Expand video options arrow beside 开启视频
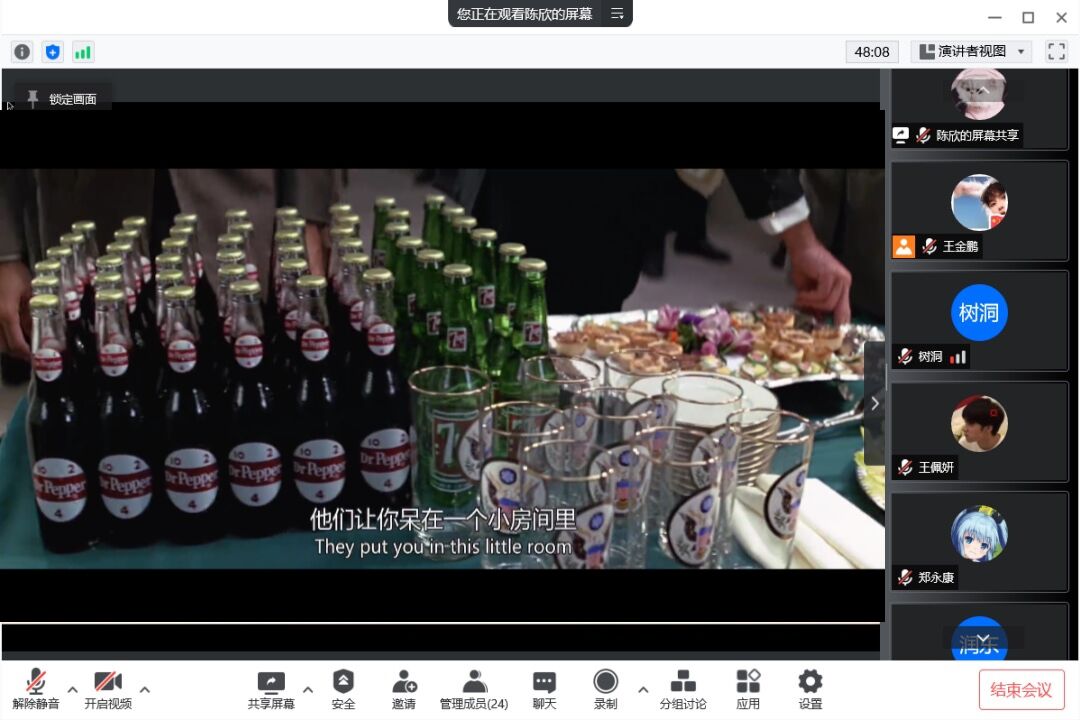Viewport: 1080px width, 720px height. coord(145,689)
